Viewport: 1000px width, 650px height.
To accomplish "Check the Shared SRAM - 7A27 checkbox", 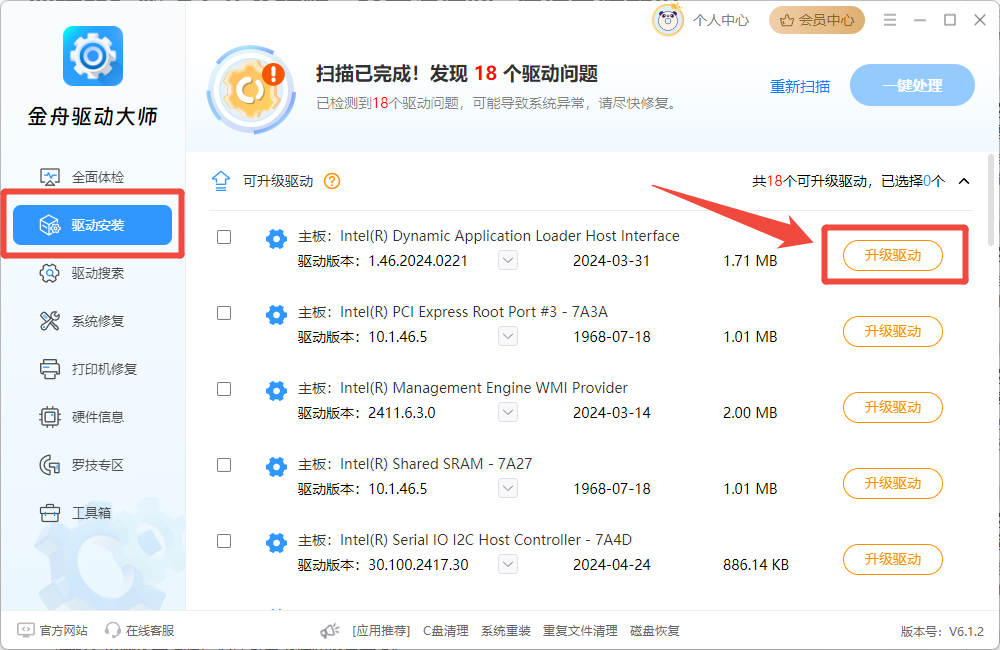I will click(x=224, y=465).
